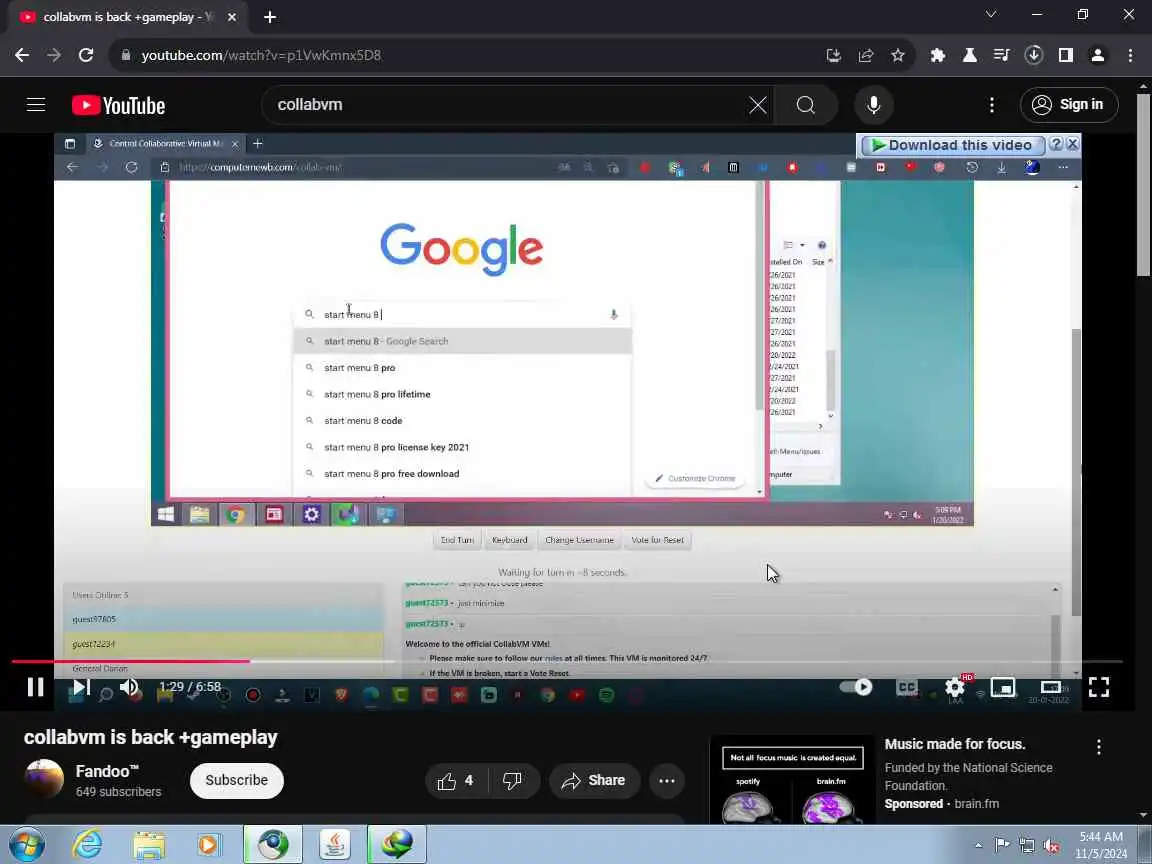The height and width of the screenshot is (864, 1152).
Task: Click the Sign in button
Action: coord(1069,105)
